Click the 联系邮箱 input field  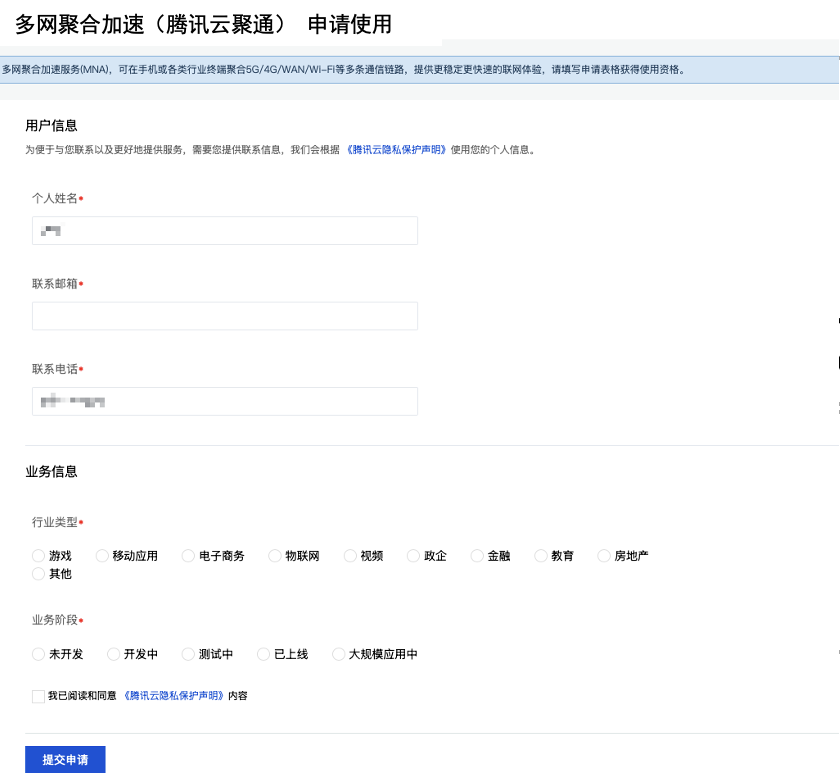pyautogui.click(x=224, y=316)
